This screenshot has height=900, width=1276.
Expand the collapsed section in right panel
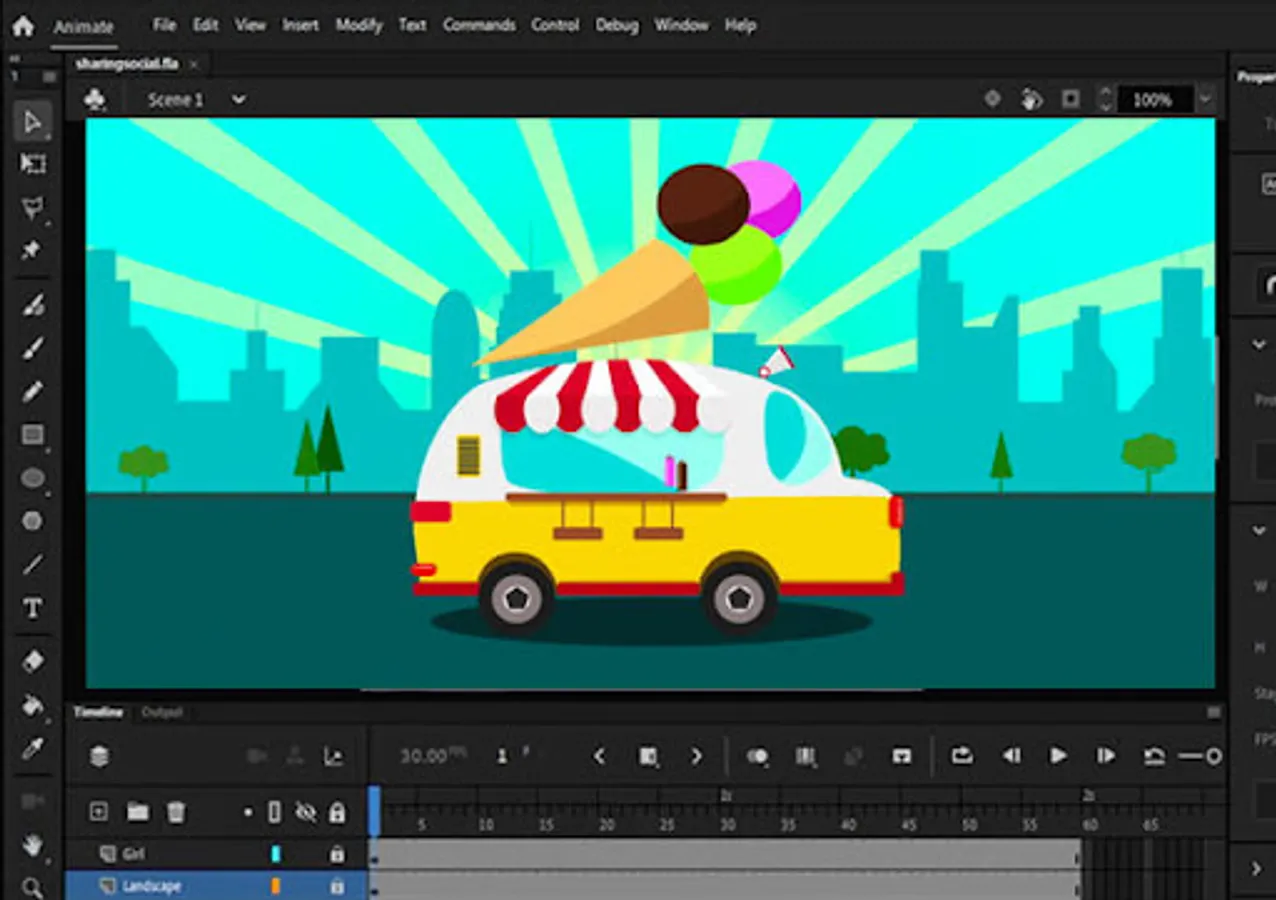[1257, 868]
